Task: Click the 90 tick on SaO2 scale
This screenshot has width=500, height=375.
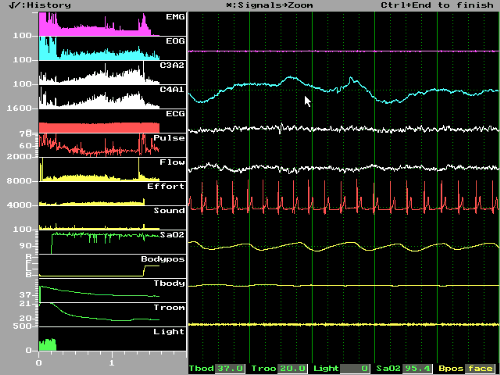Action: (25, 246)
